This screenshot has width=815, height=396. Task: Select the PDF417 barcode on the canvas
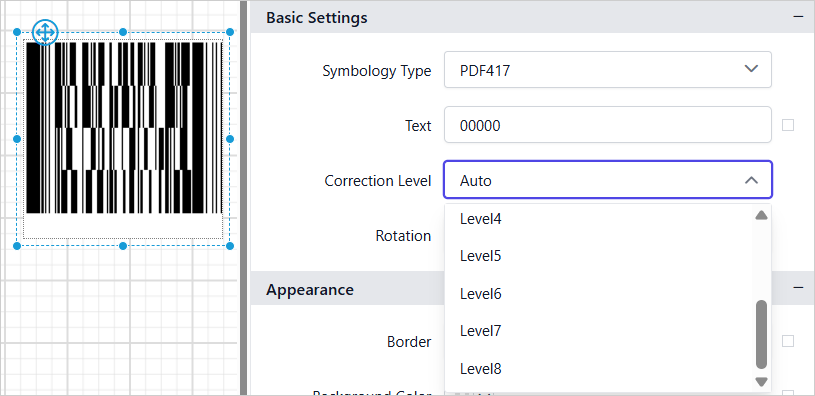pyautogui.click(x=123, y=128)
